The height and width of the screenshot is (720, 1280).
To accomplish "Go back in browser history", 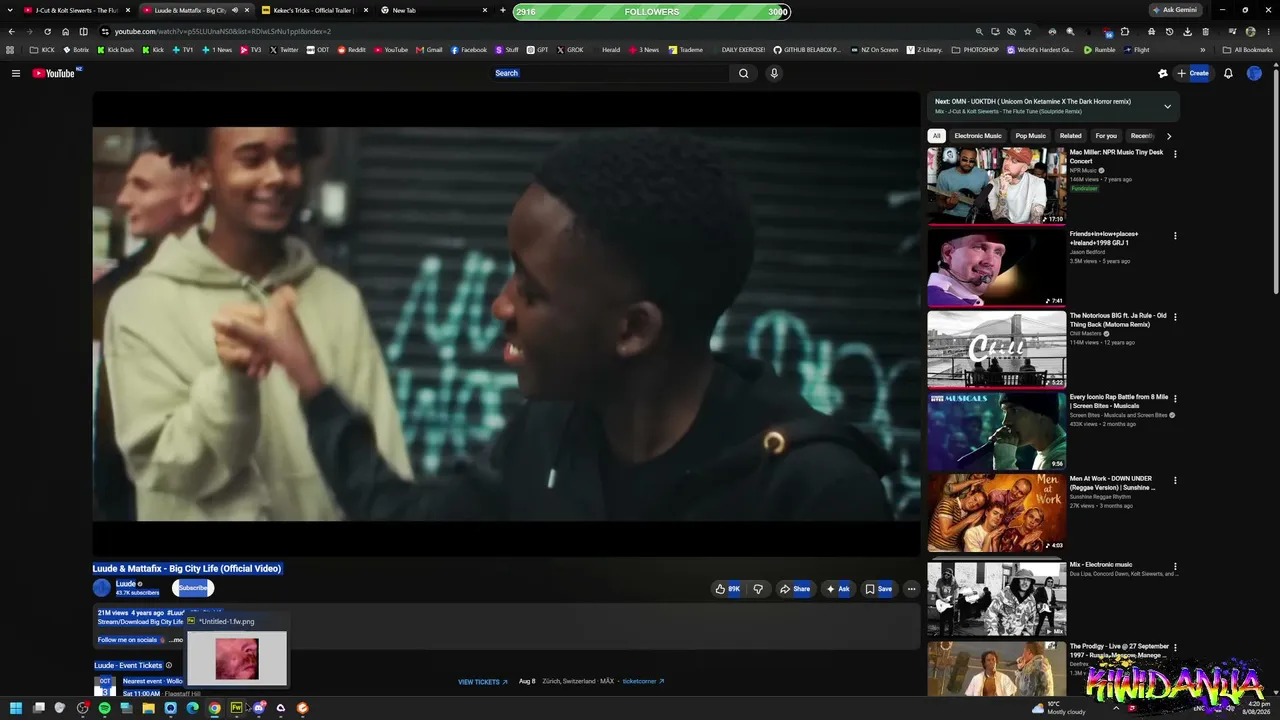I will click(12, 31).
